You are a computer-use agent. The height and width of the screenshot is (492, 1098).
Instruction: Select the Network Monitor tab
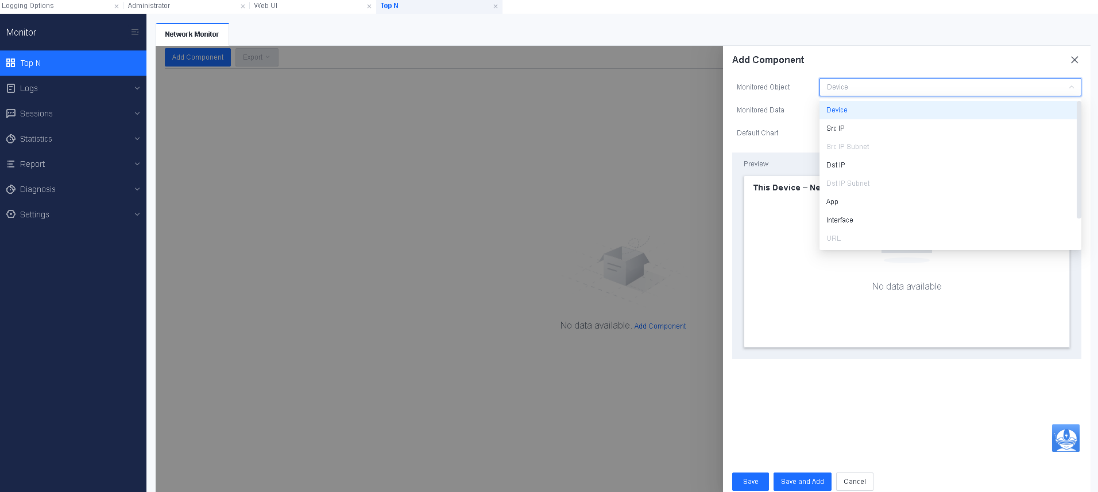pos(192,34)
